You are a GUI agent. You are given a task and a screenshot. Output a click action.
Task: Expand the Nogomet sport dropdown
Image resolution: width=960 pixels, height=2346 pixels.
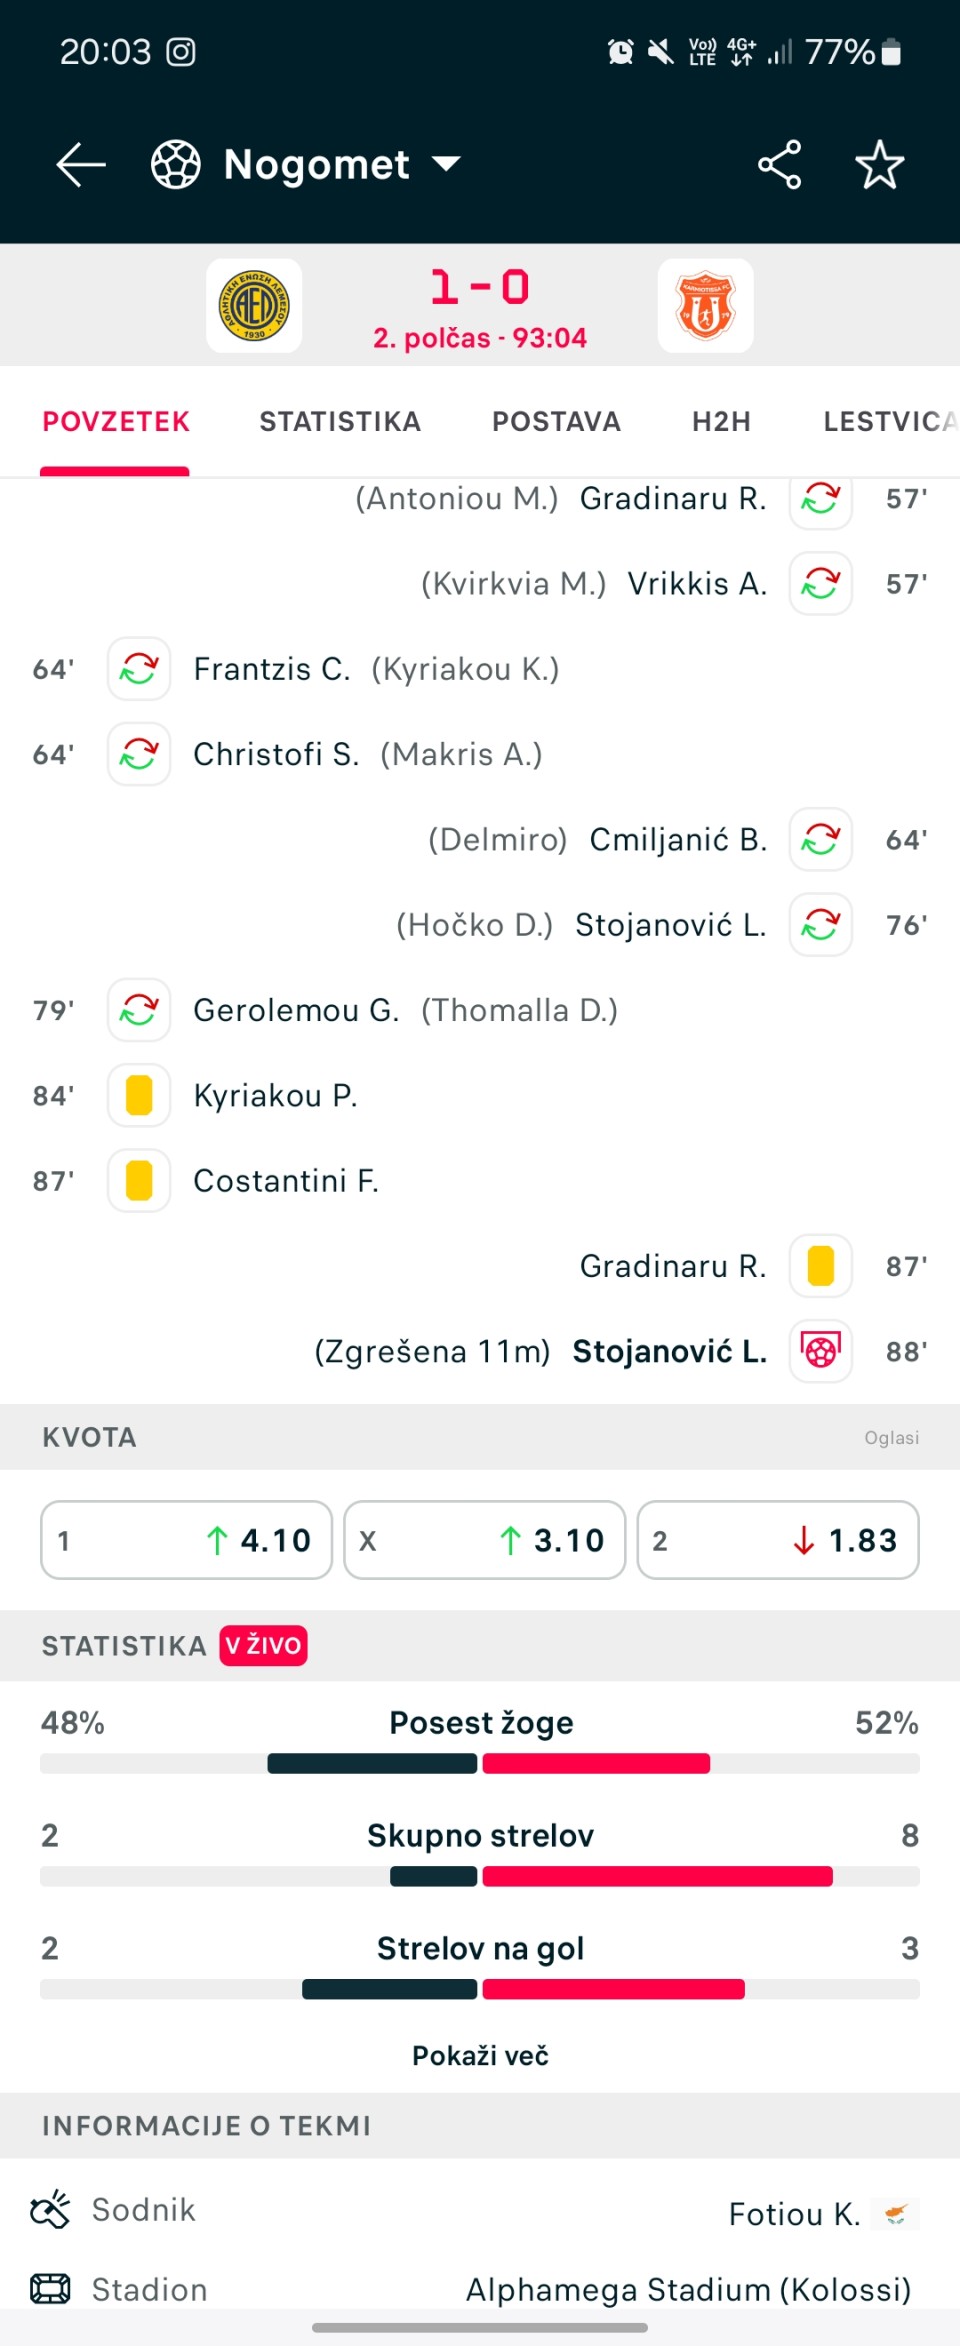click(306, 165)
